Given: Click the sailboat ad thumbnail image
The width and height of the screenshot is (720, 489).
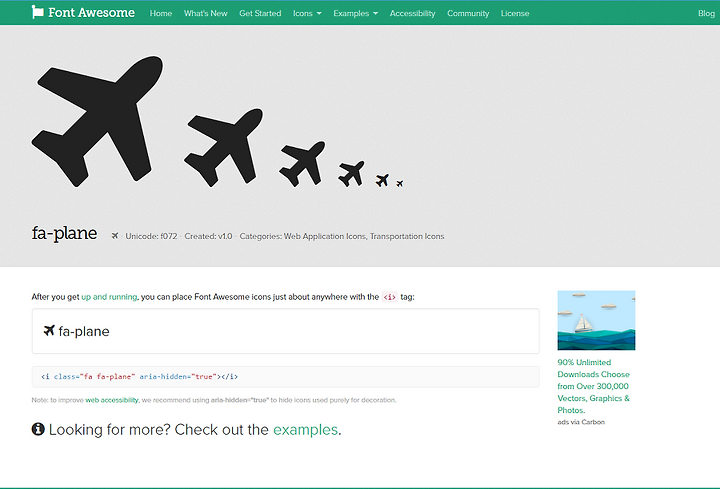Looking at the screenshot, I should (596, 320).
